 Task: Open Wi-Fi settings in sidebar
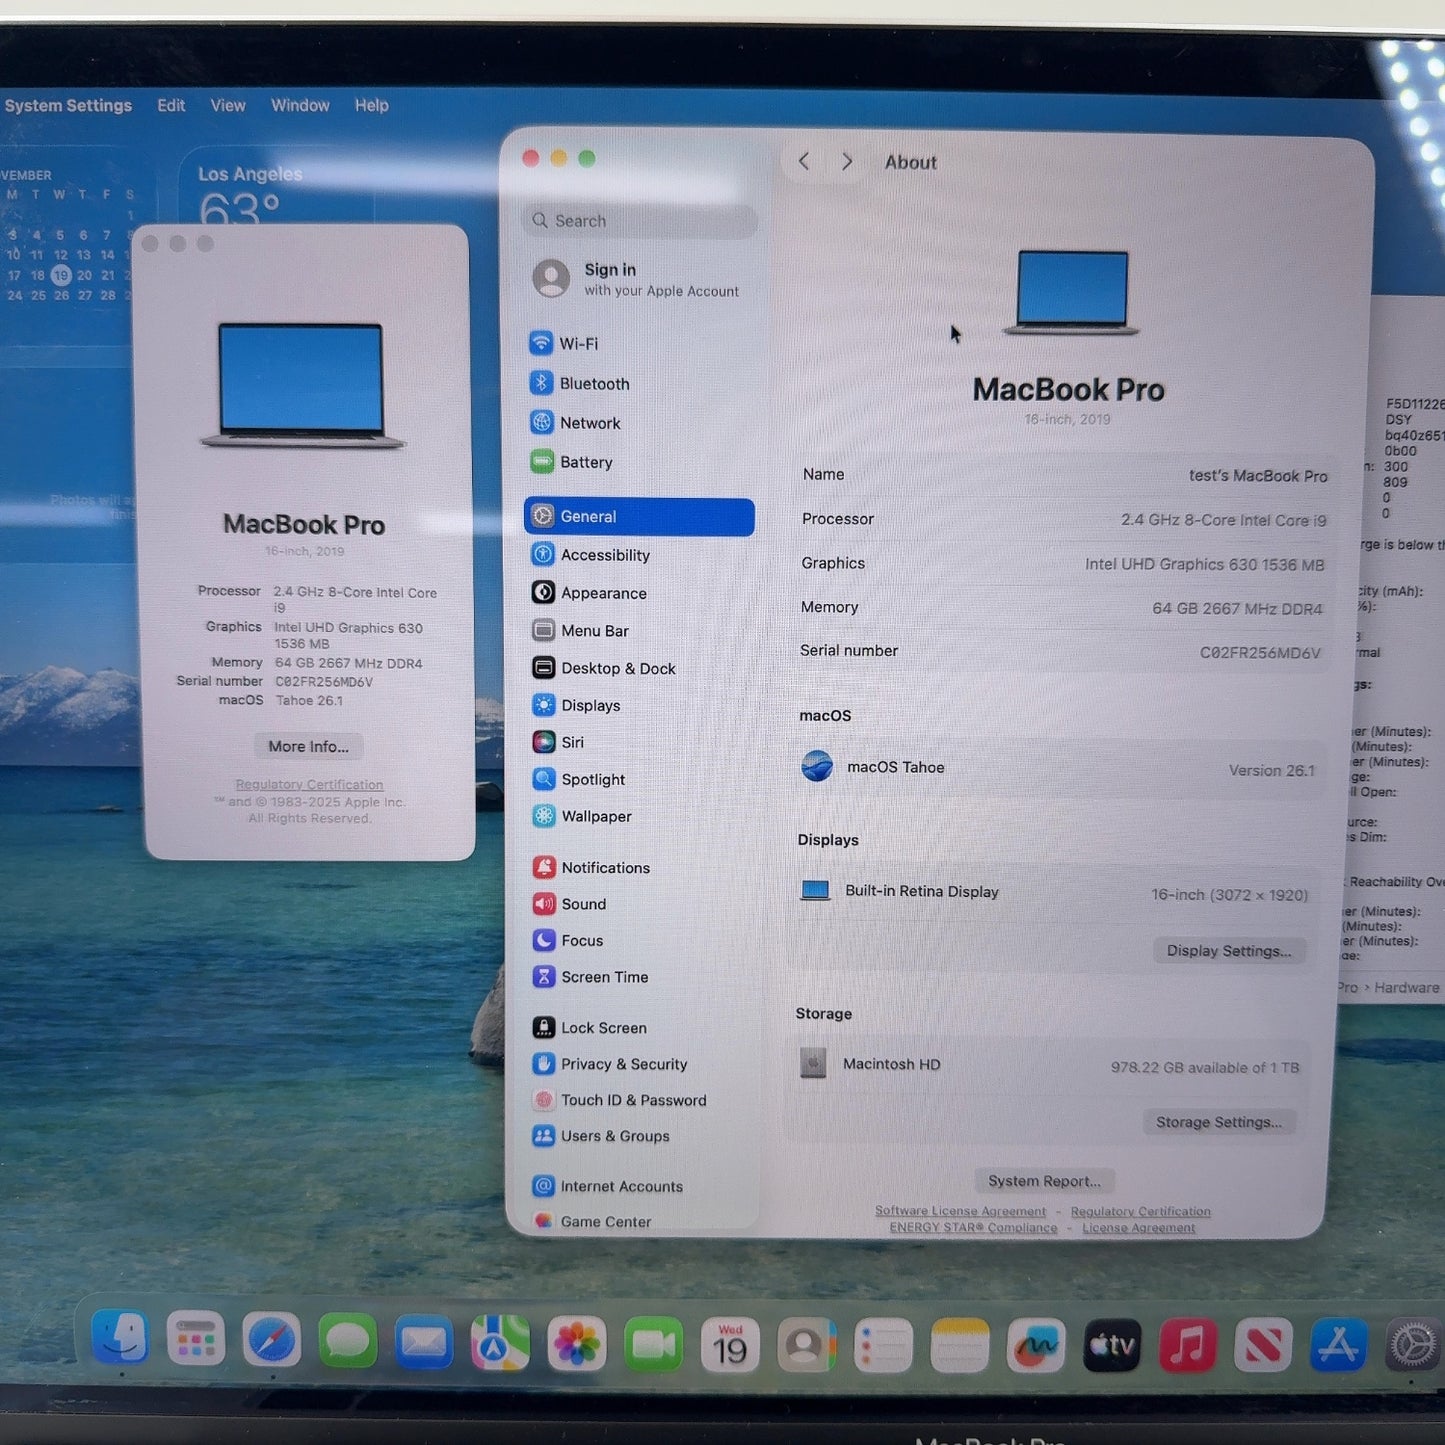pos(577,343)
